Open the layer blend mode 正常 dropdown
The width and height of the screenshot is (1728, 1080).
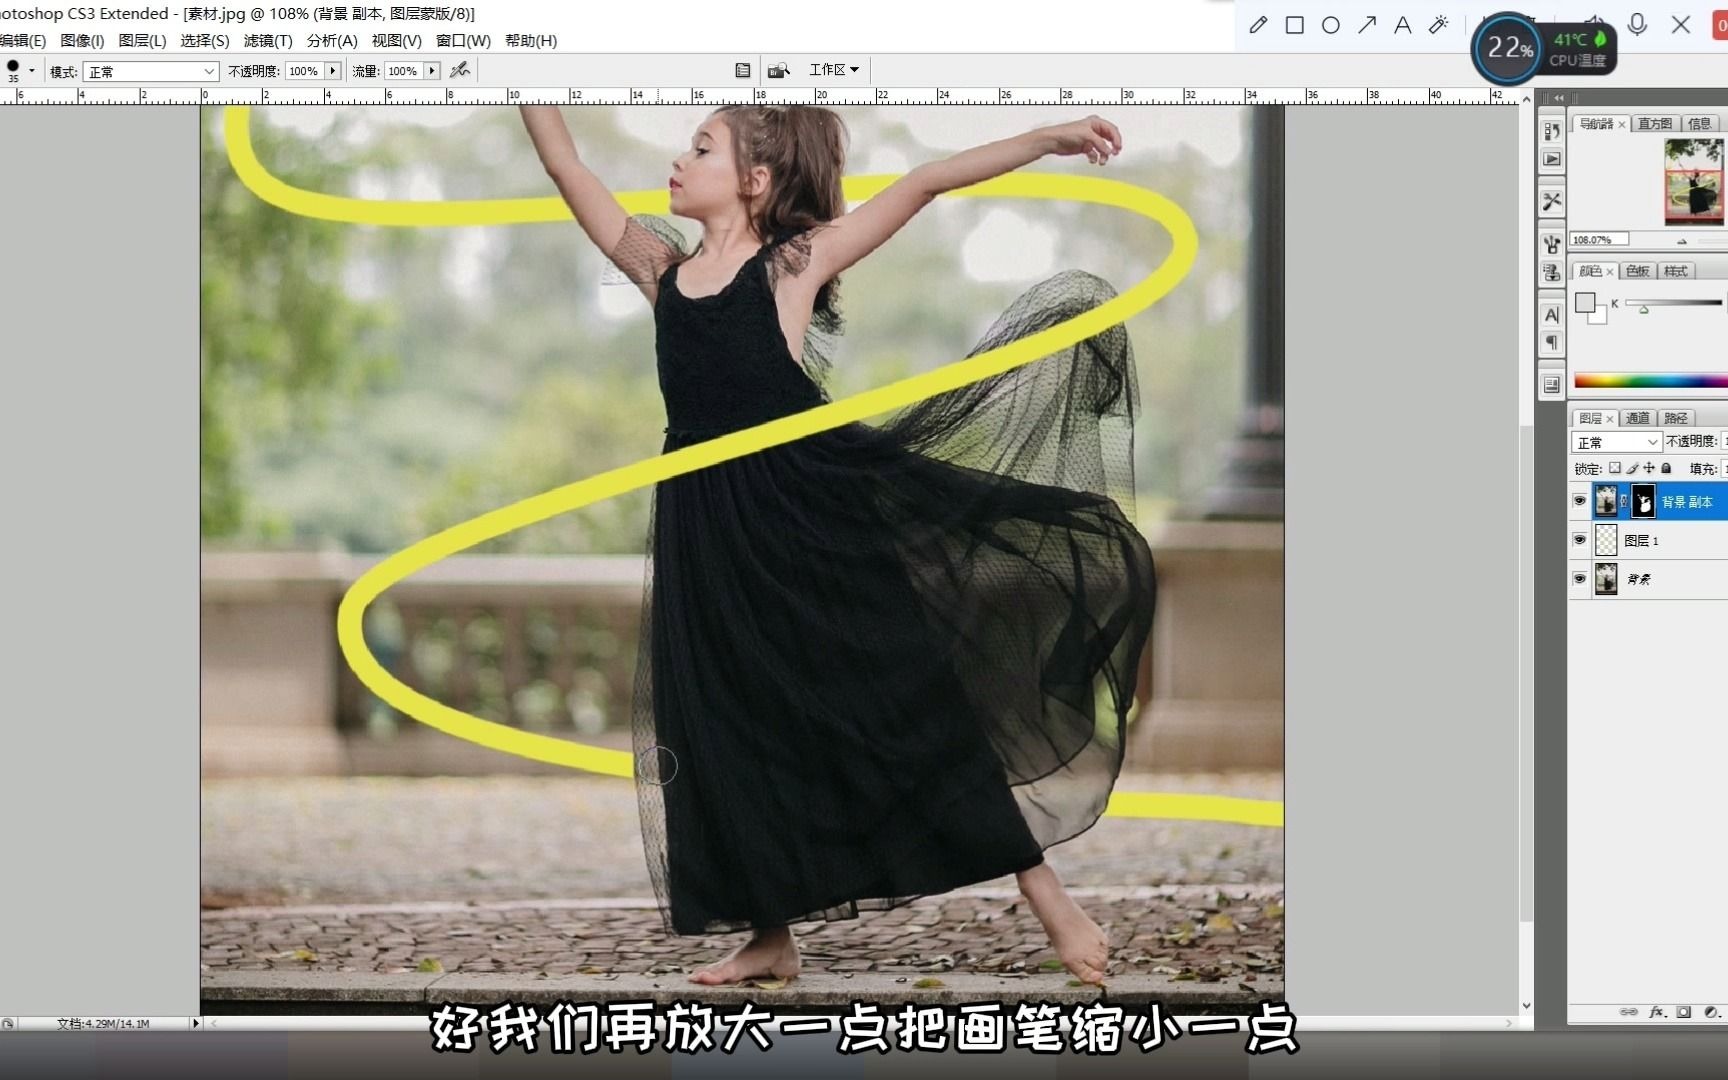click(x=1617, y=442)
